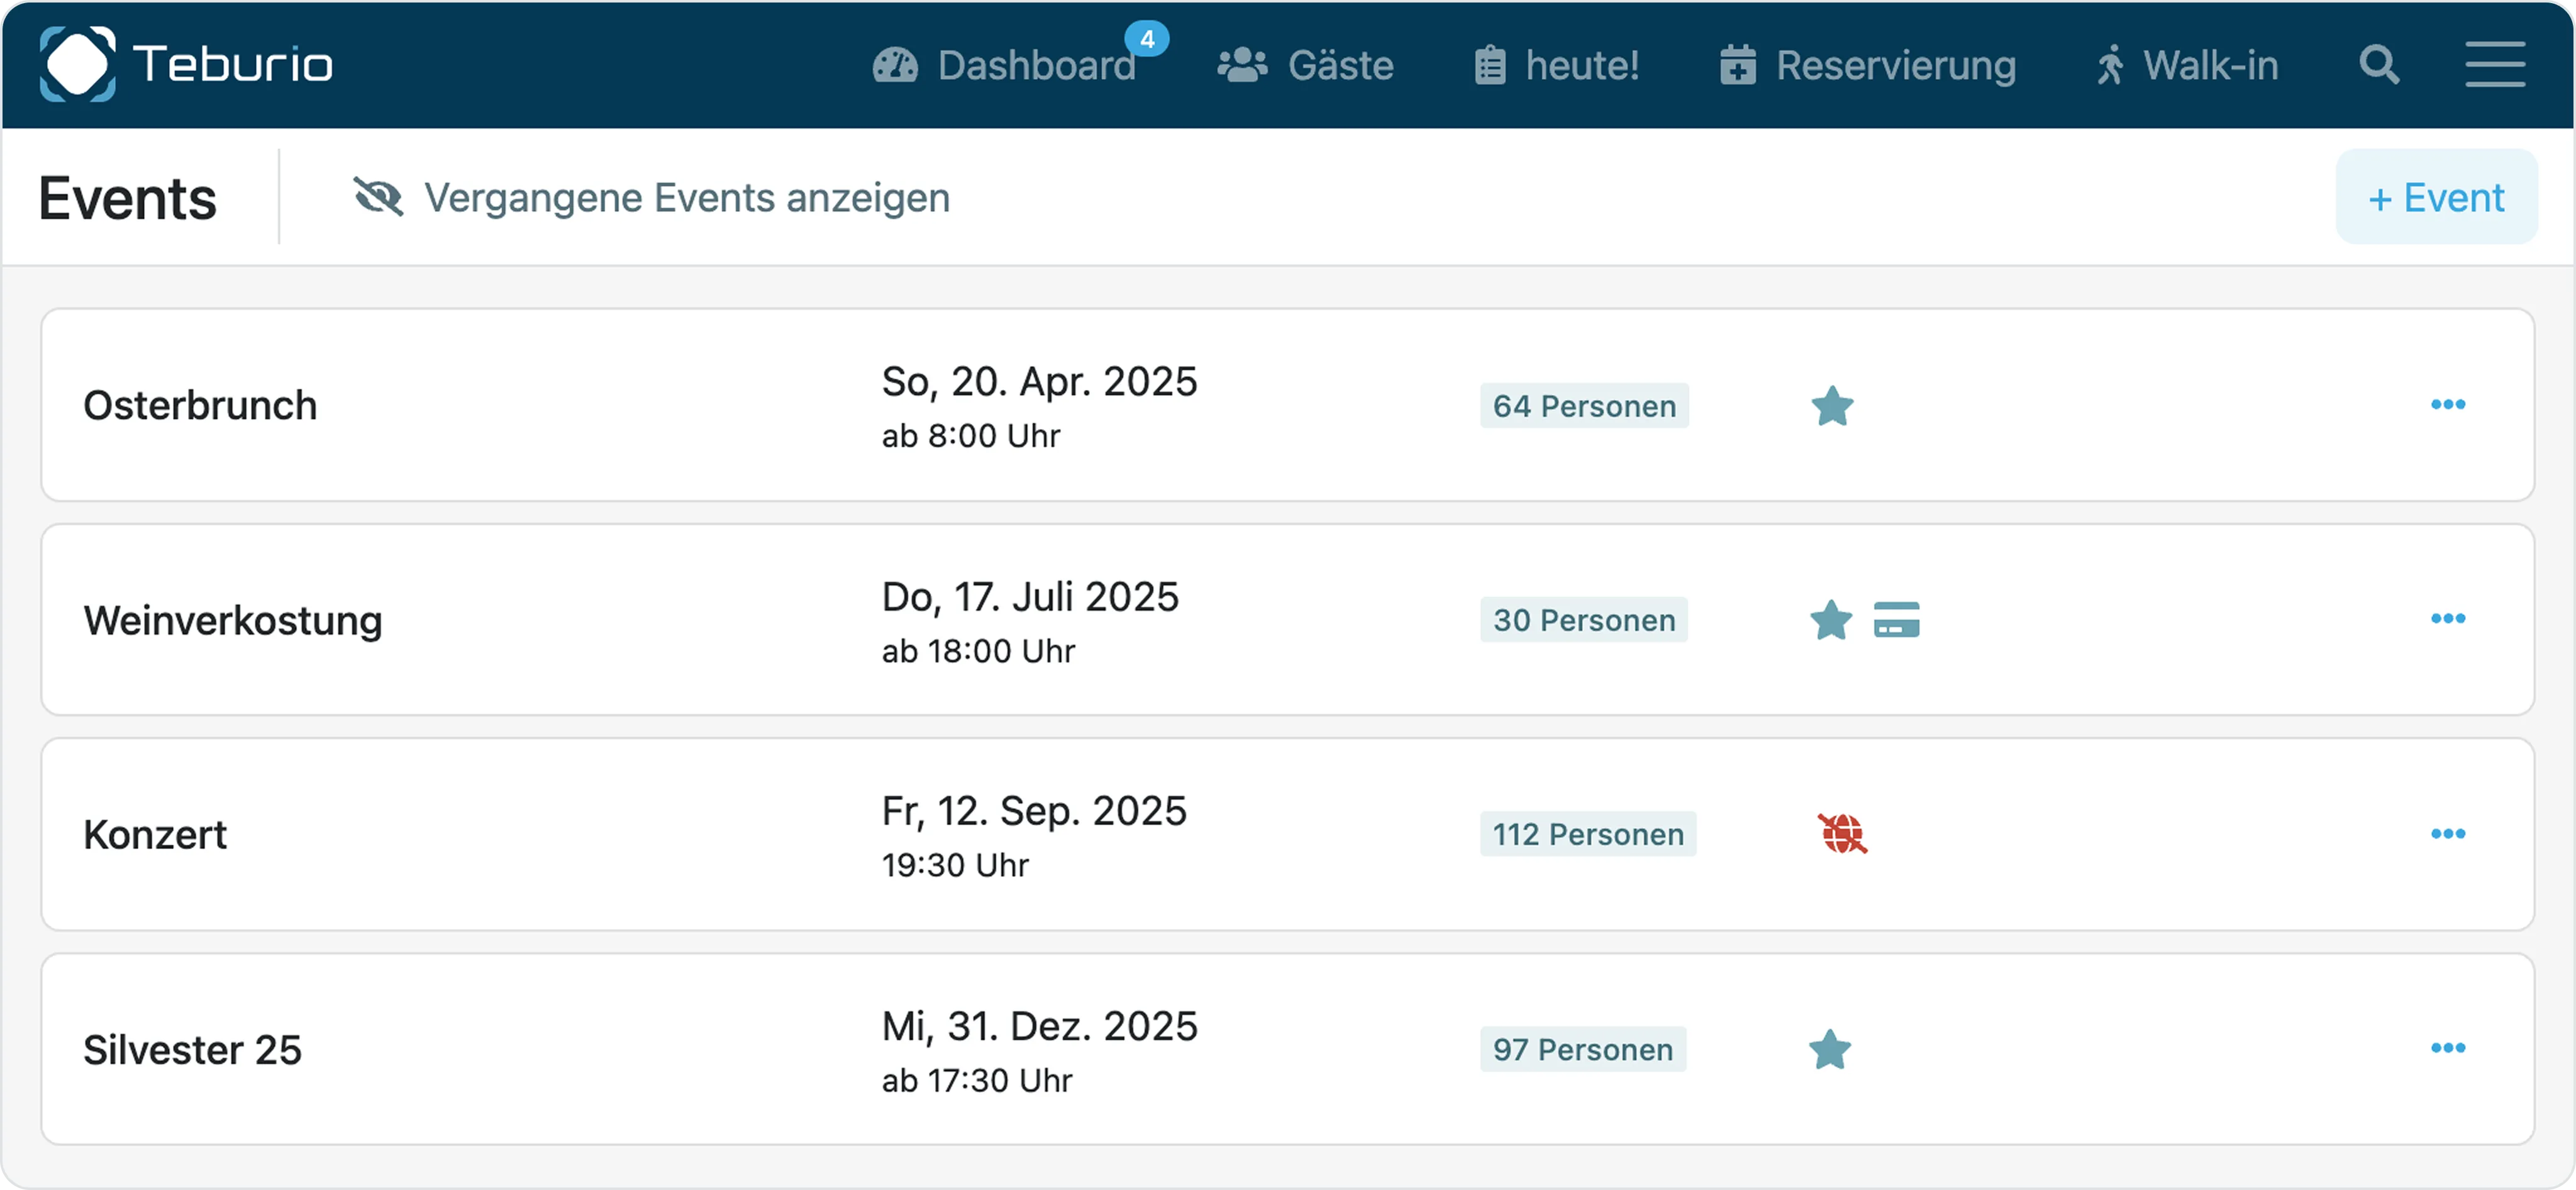The height and width of the screenshot is (1190, 2576).
Task: Click the 97 Personen badge
Action: (x=1583, y=1049)
